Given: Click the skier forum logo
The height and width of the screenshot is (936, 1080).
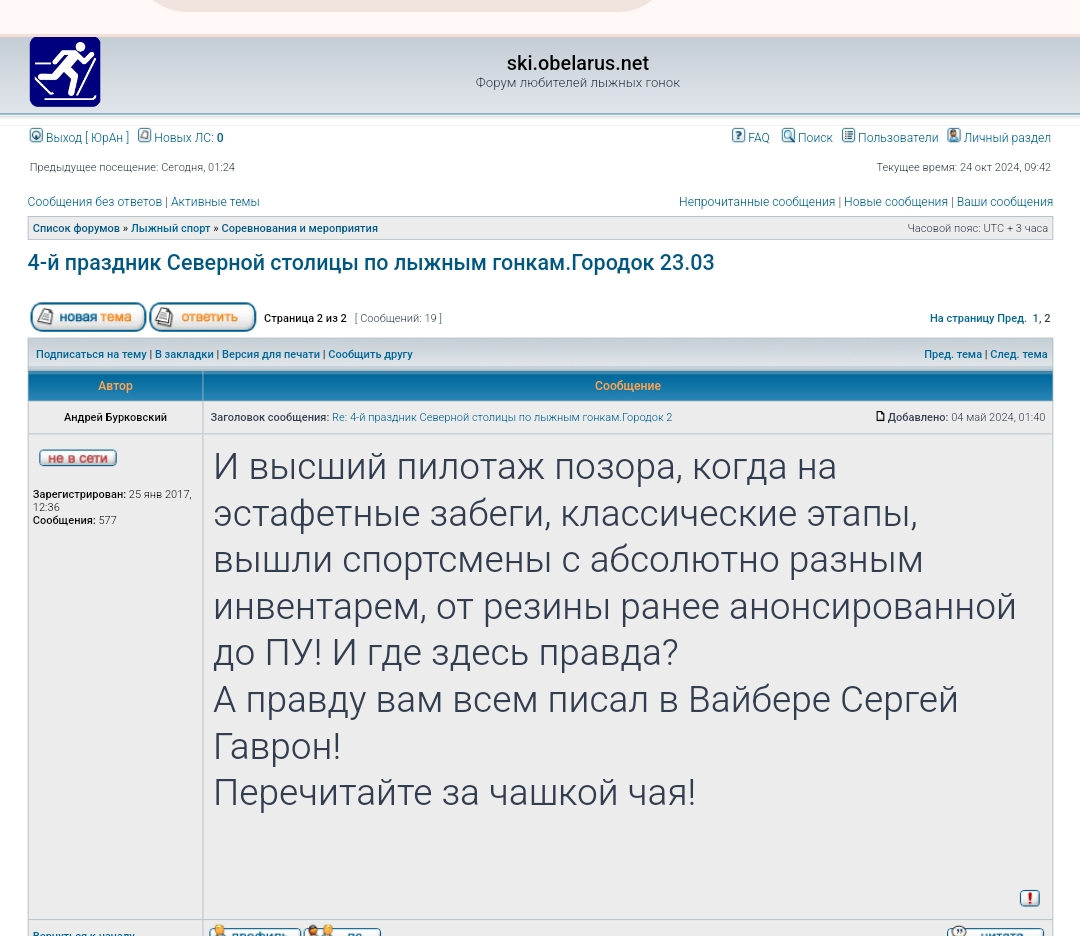Looking at the screenshot, I should (x=65, y=72).
